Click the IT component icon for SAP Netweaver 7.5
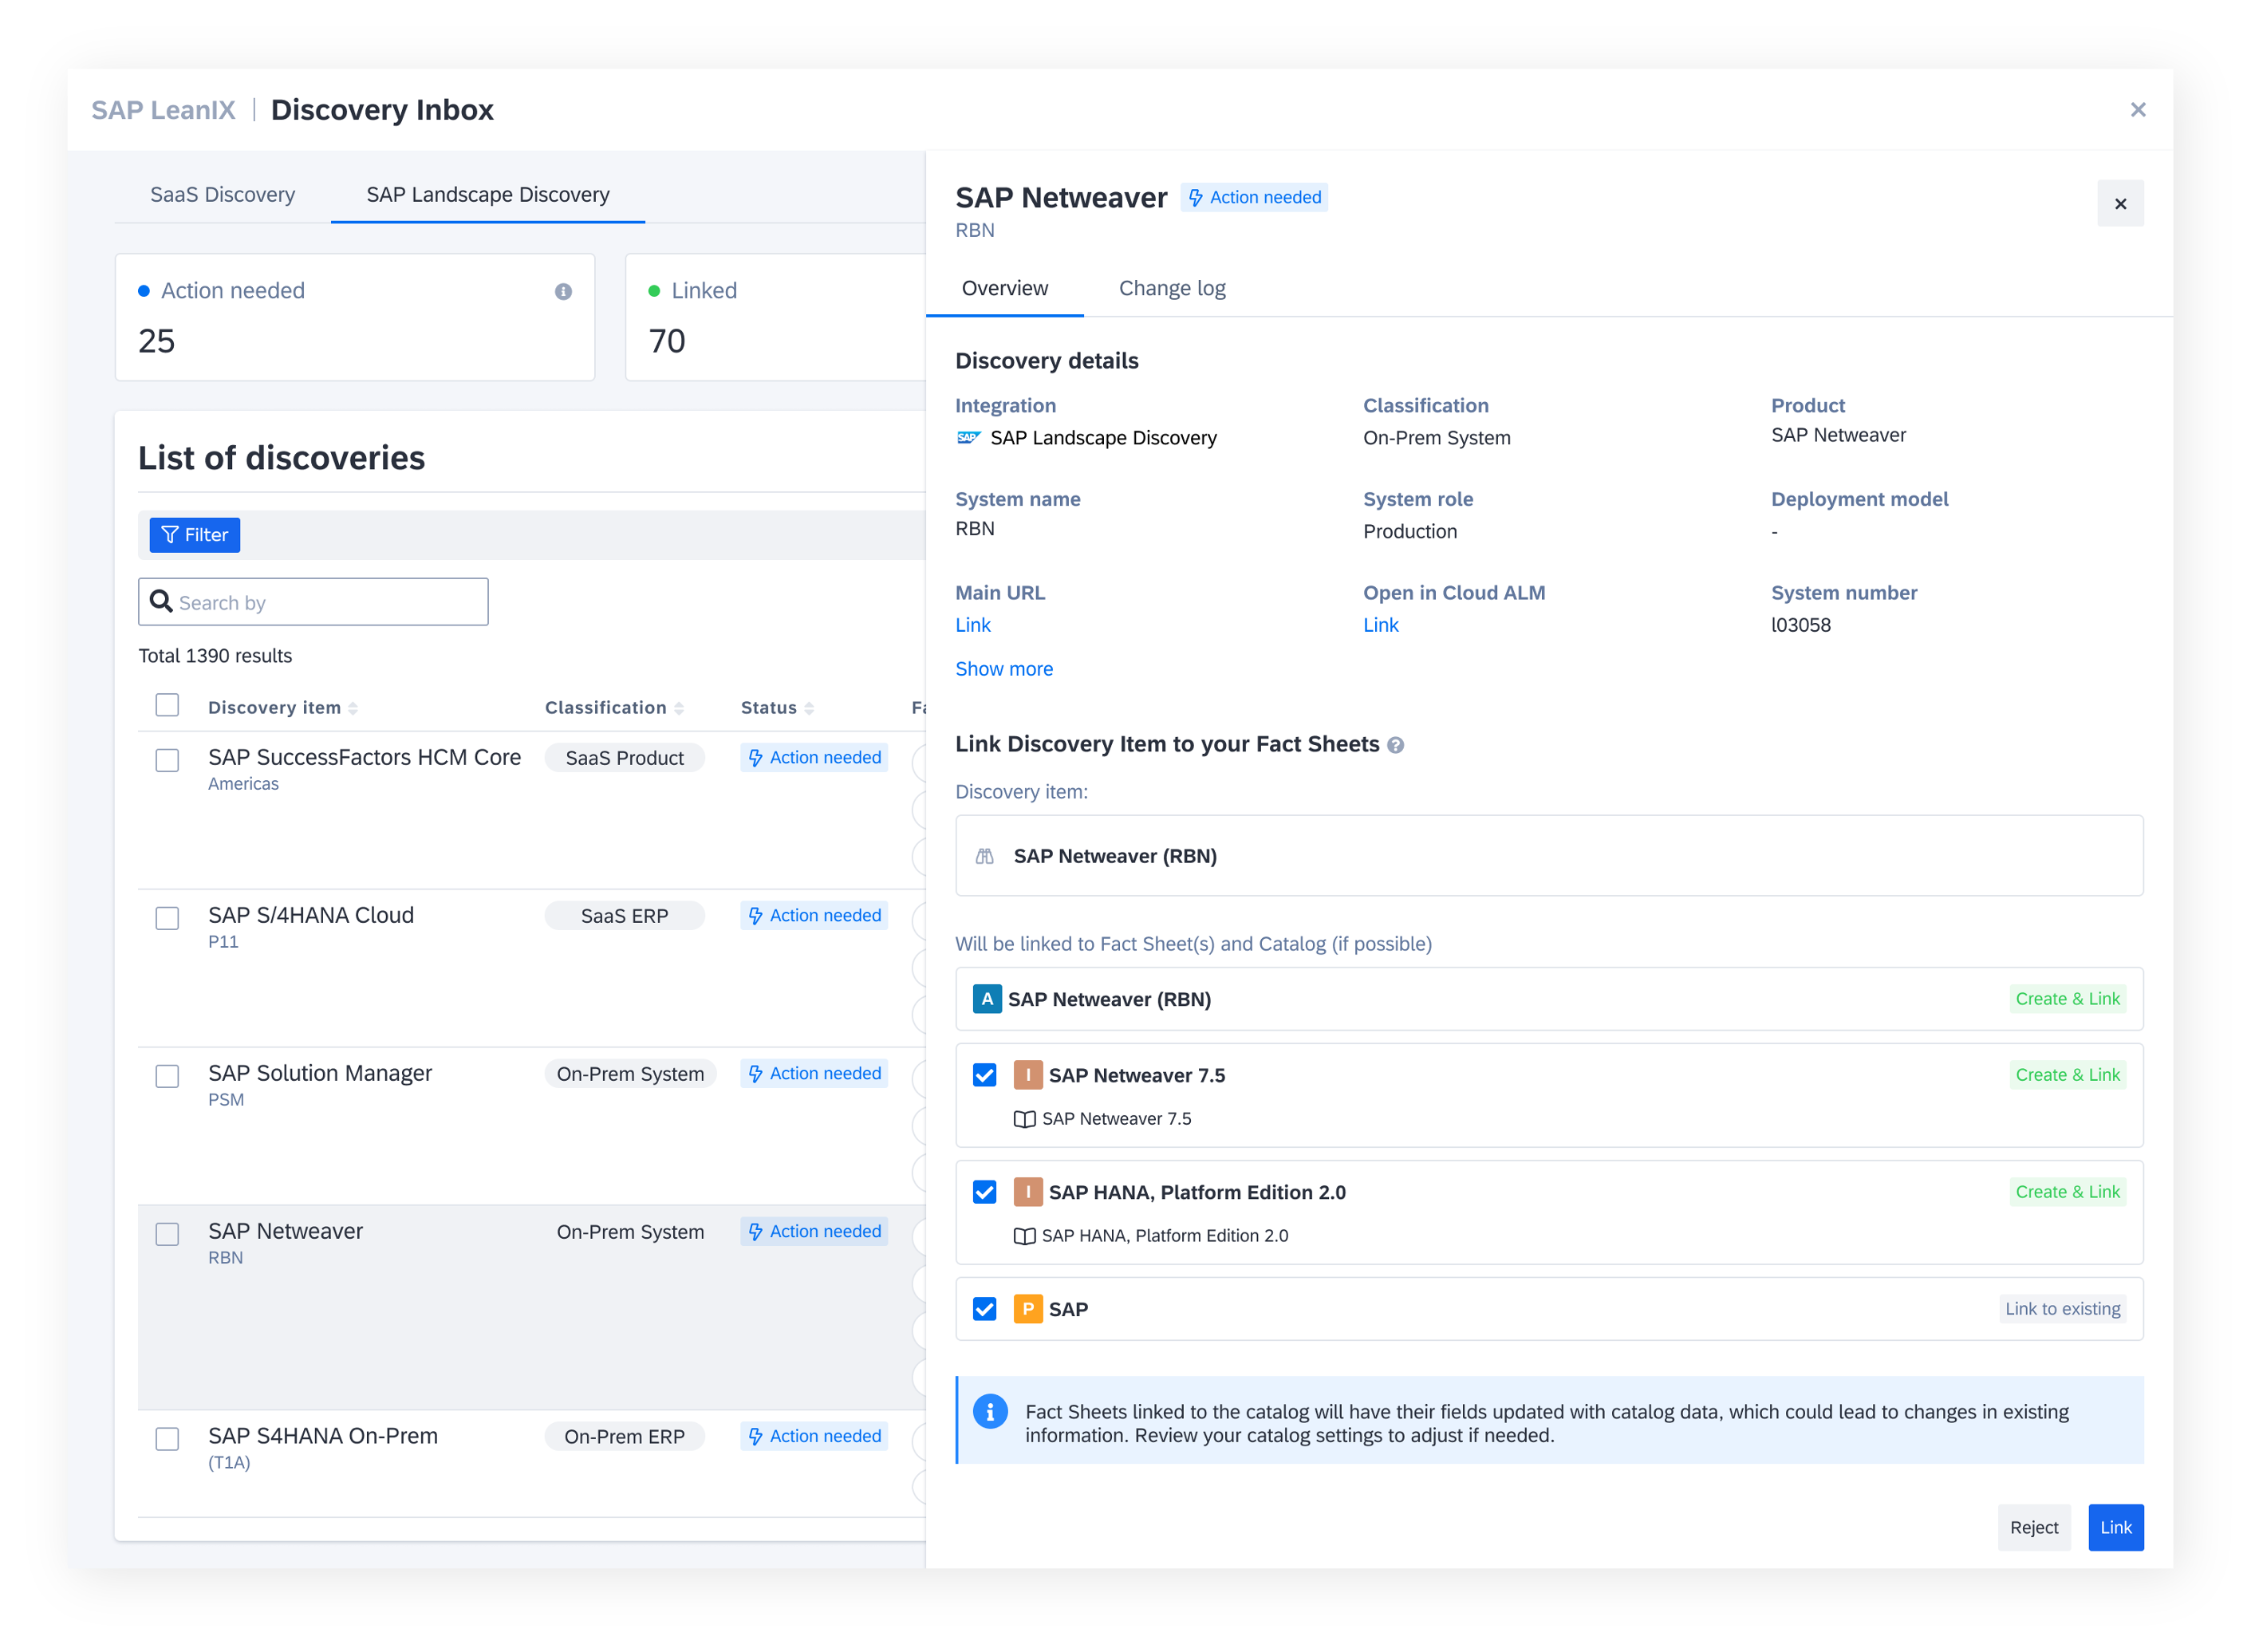 [x=1027, y=1075]
